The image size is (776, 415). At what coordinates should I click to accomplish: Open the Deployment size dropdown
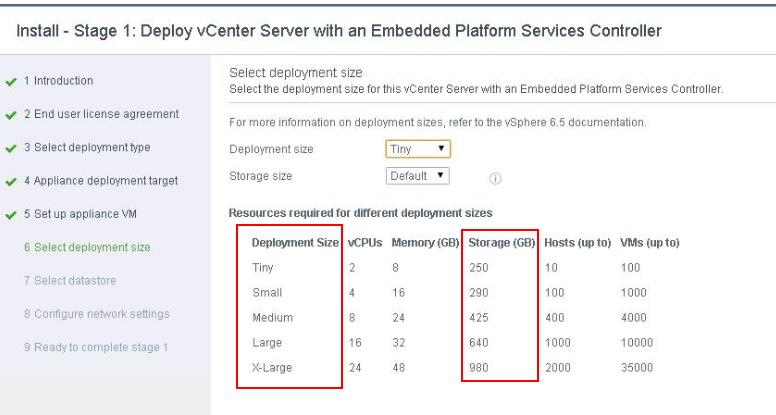click(x=418, y=149)
